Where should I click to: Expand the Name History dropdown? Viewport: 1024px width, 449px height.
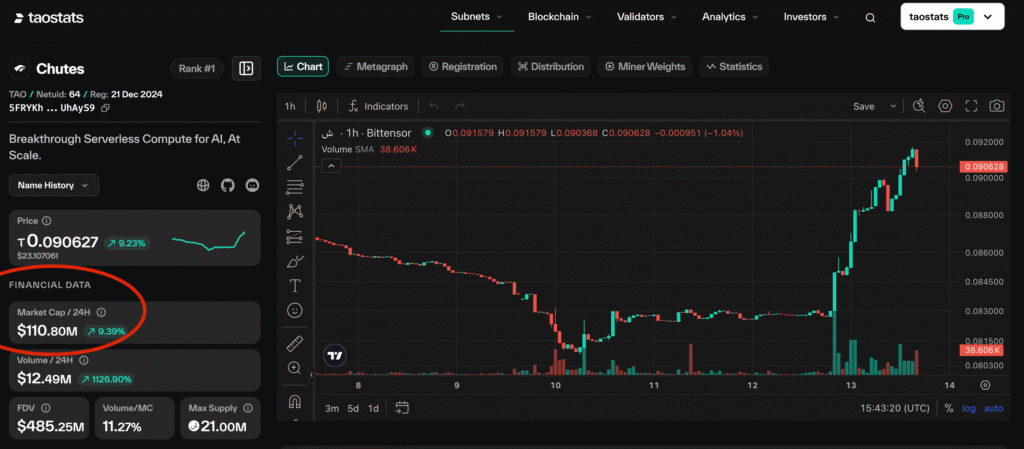click(x=54, y=185)
